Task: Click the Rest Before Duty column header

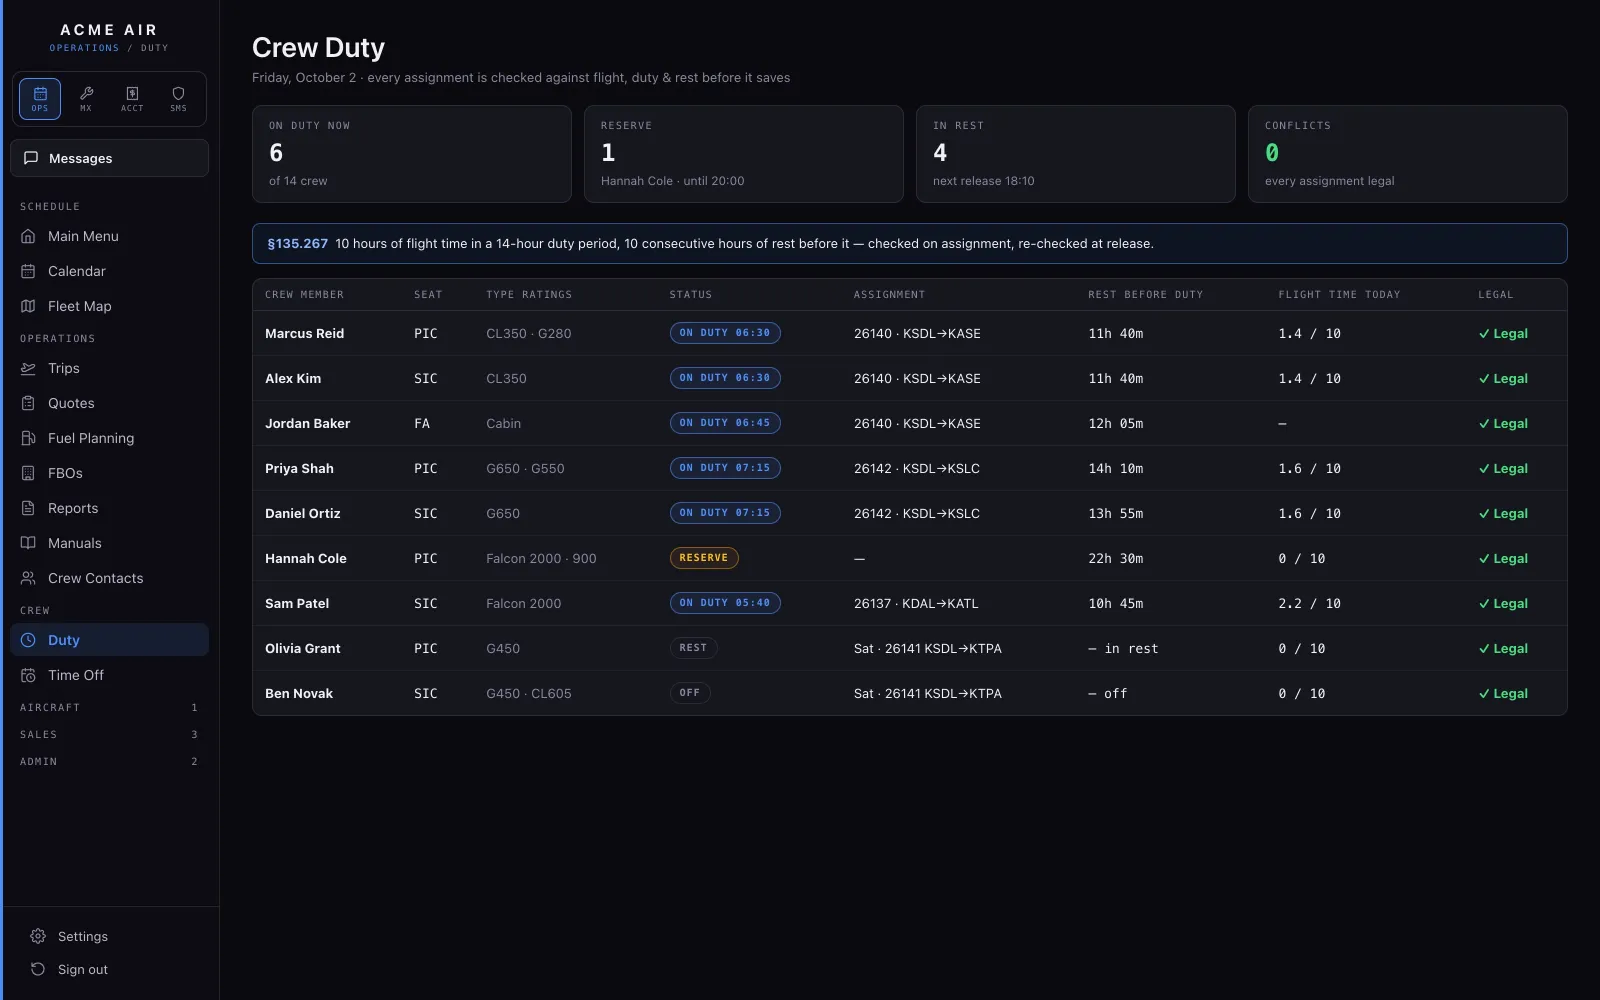Action: point(1146,295)
